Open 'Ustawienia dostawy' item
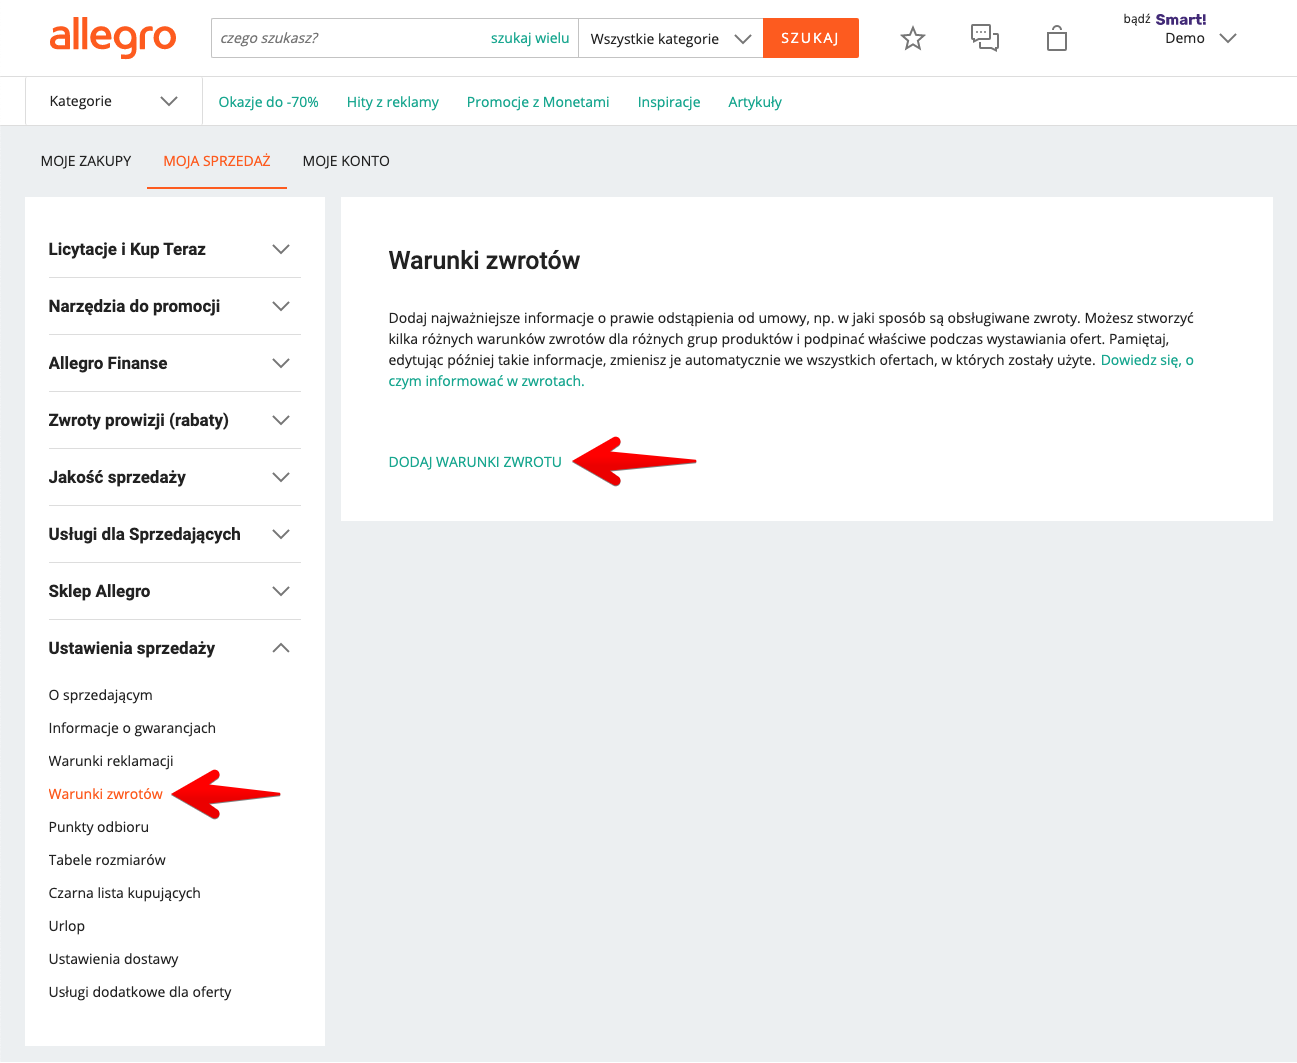This screenshot has height=1063, width=1297. click(113, 959)
